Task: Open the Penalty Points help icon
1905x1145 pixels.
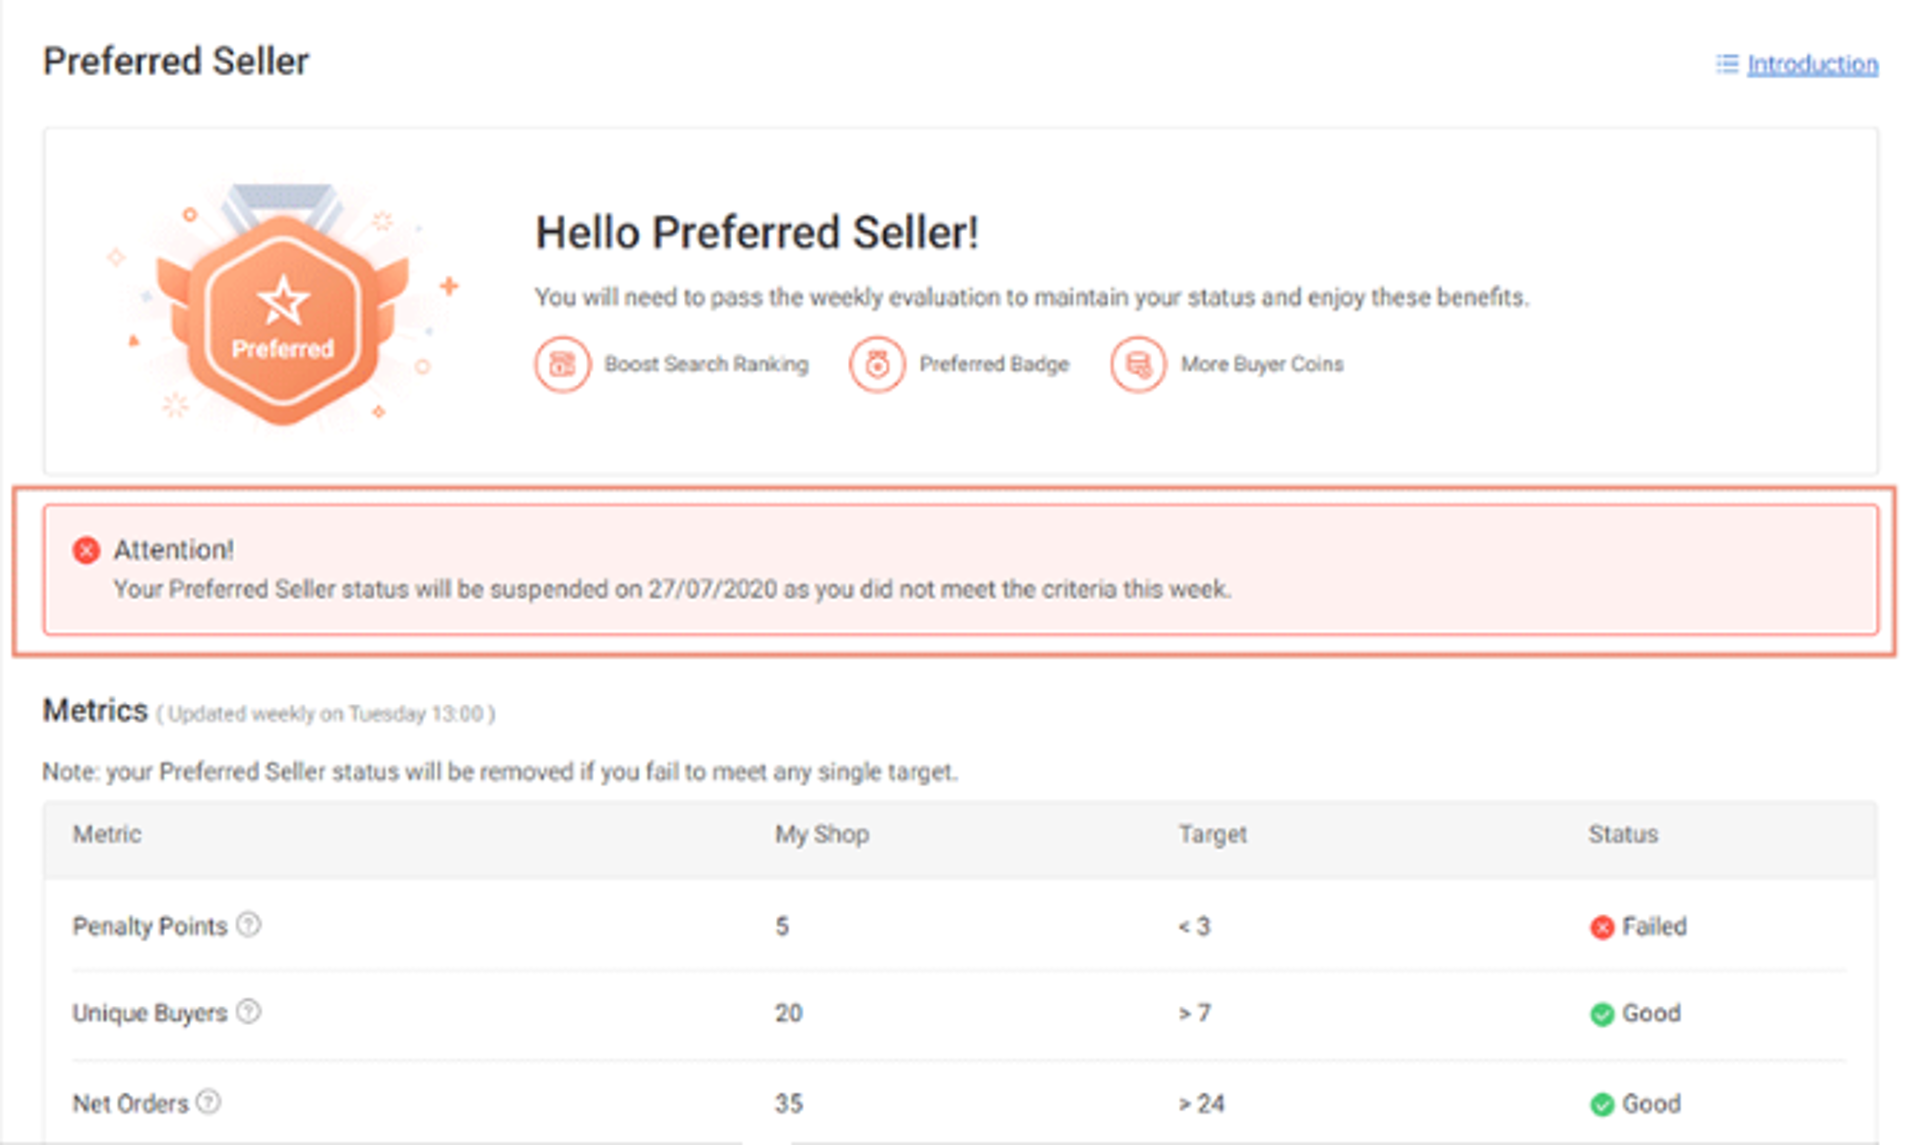Action: click(x=248, y=925)
